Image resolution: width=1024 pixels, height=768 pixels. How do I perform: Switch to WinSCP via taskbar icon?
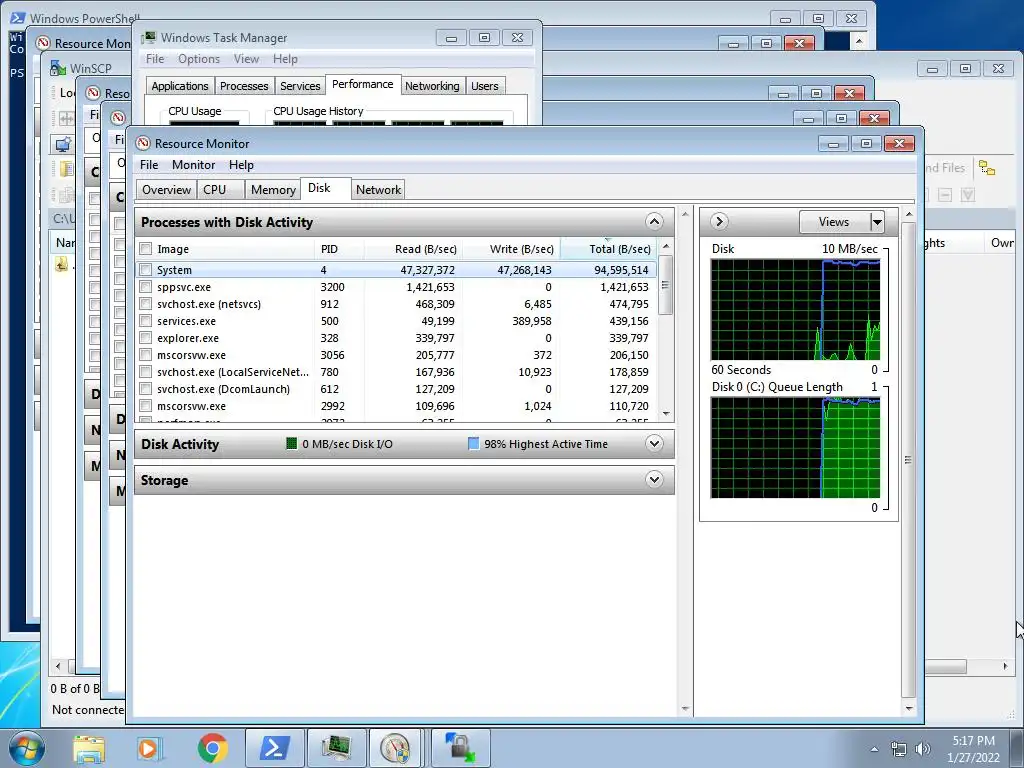coord(461,748)
